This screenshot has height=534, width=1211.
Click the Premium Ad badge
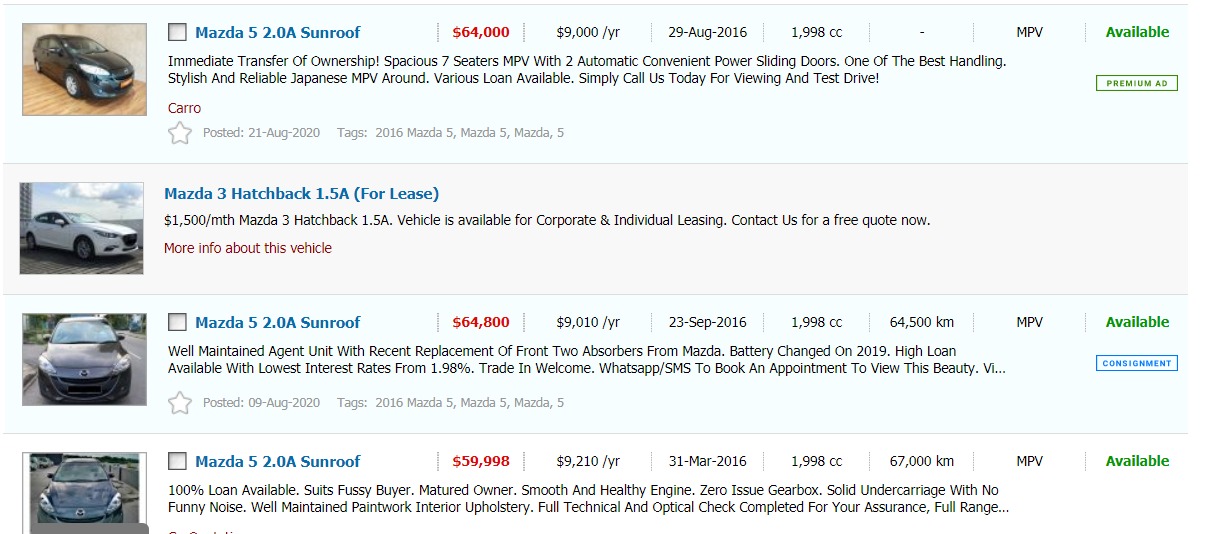[1136, 84]
